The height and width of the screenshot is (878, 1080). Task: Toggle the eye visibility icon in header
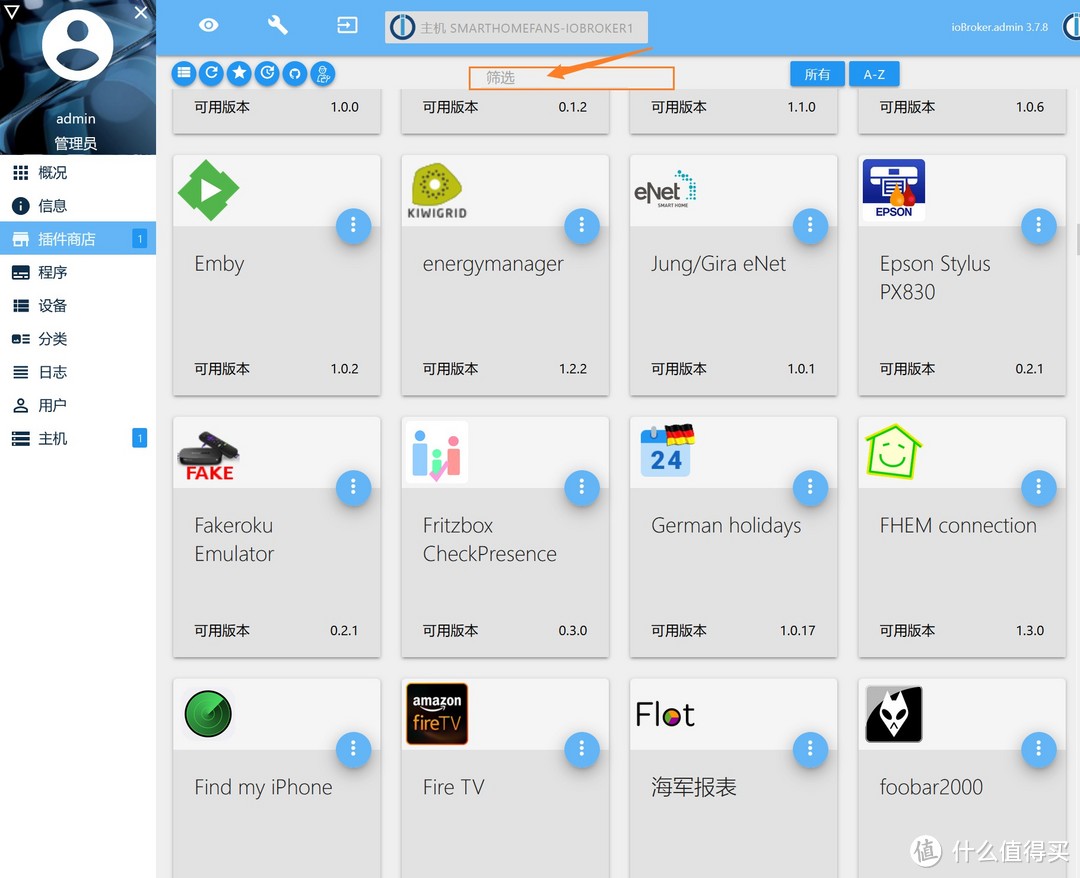tap(209, 25)
